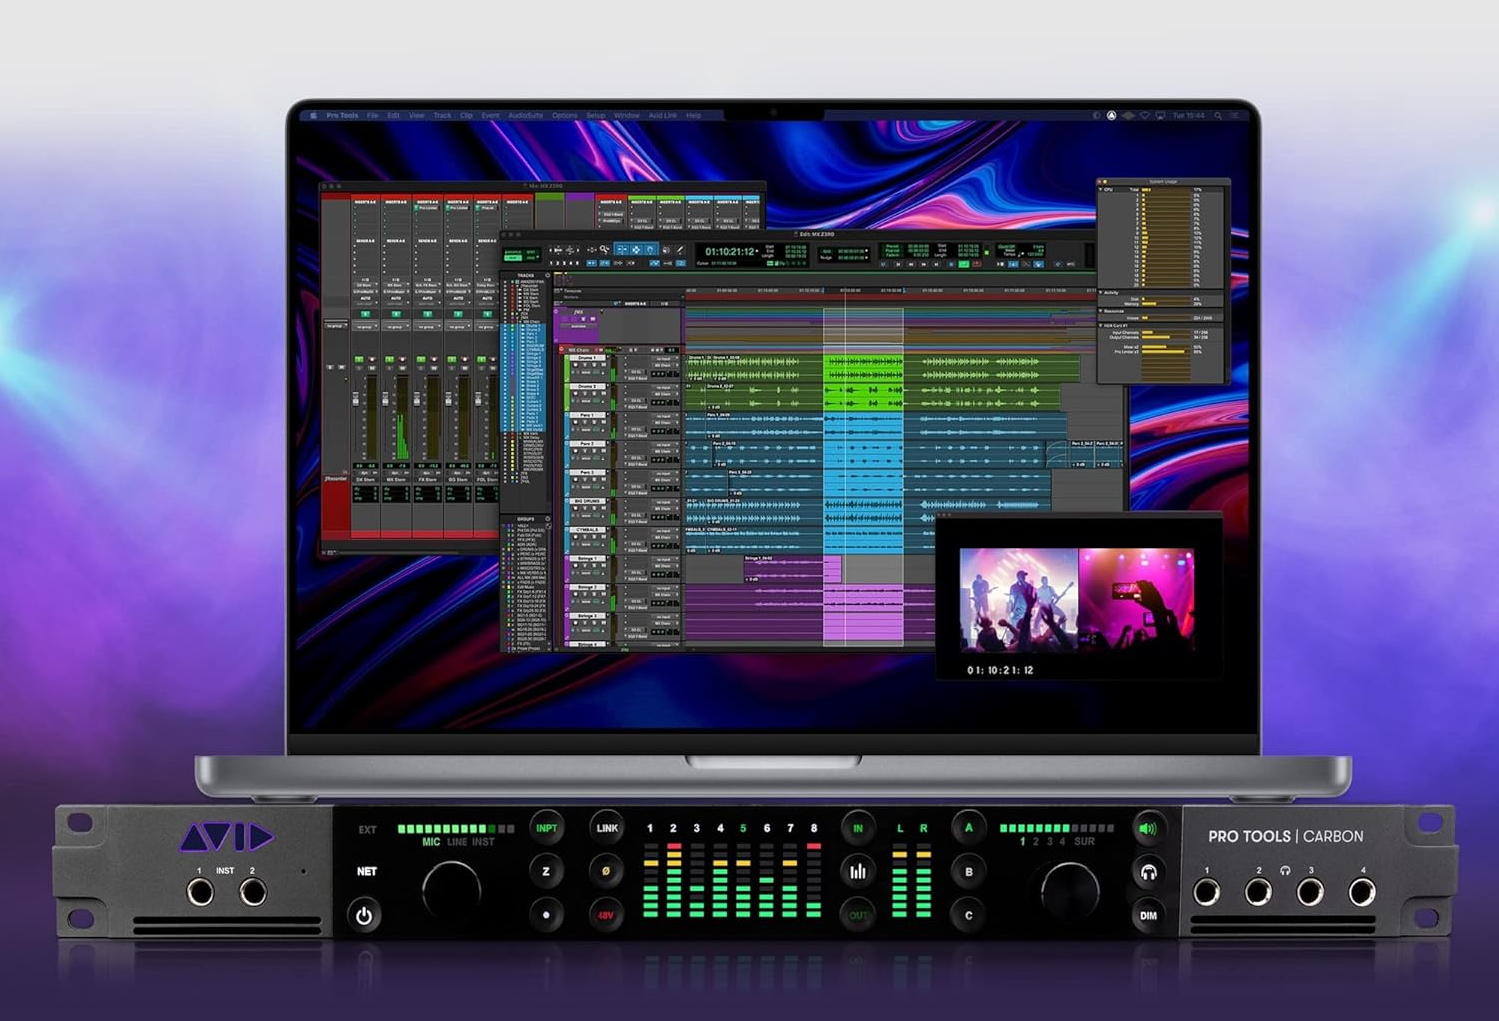Expand the CPU section in System Usage
The height and width of the screenshot is (1021, 1499).
pyautogui.click(x=1102, y=189)
